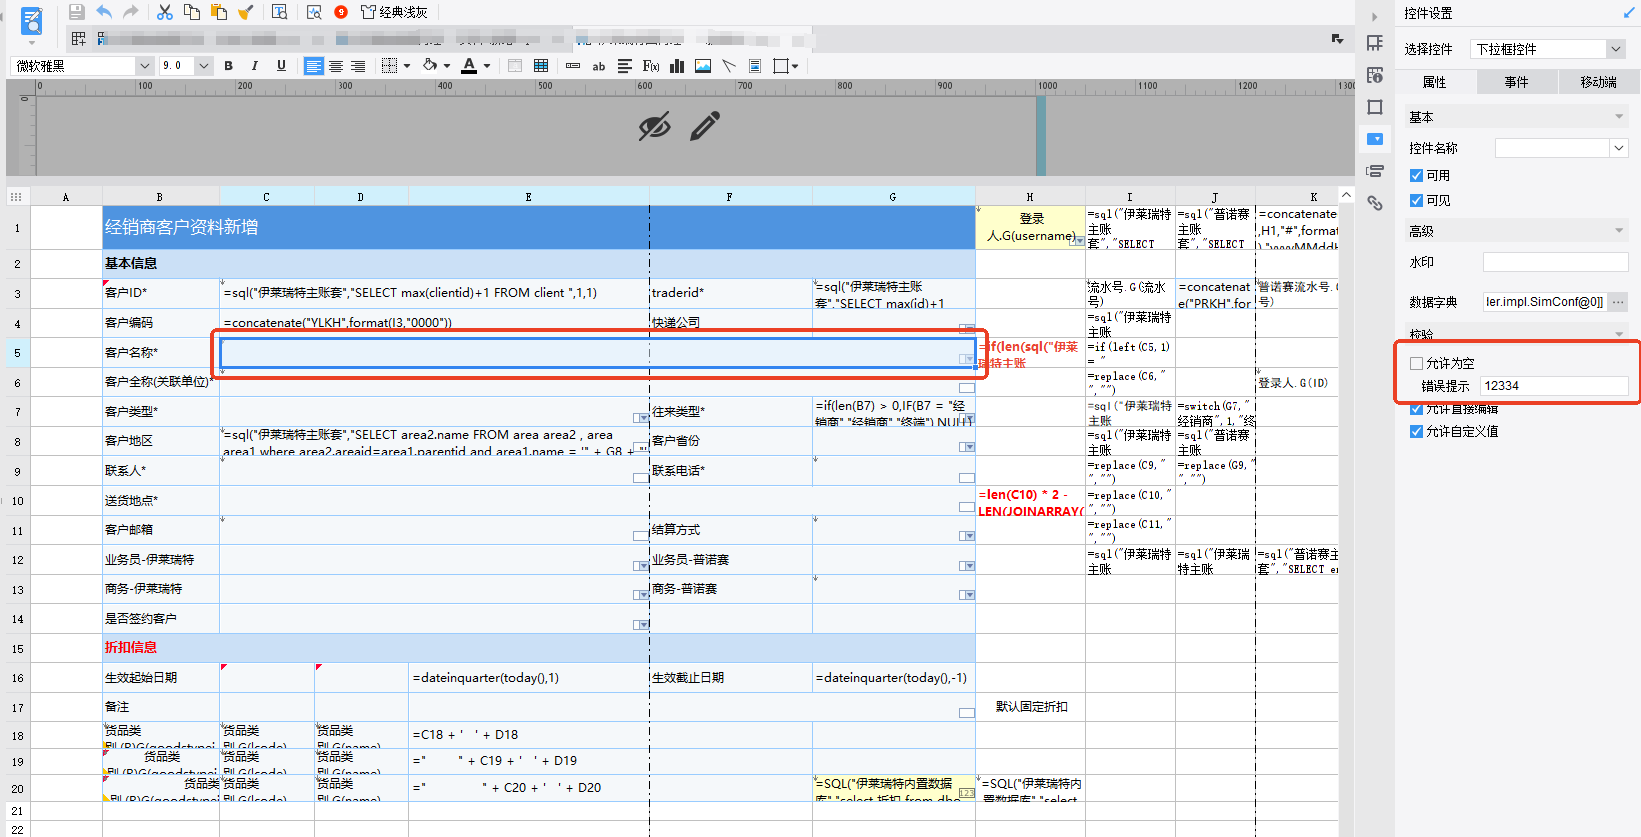Image resolution: width=1641 pixels, height=837 pixels.
Task: Uncheck the 可用 checkbox
Action: coord(1416,175)
